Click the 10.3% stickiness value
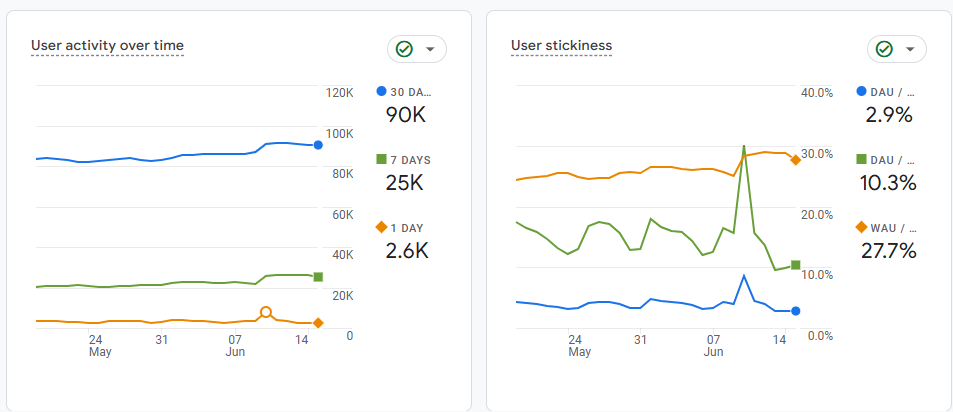 point(889,183)
